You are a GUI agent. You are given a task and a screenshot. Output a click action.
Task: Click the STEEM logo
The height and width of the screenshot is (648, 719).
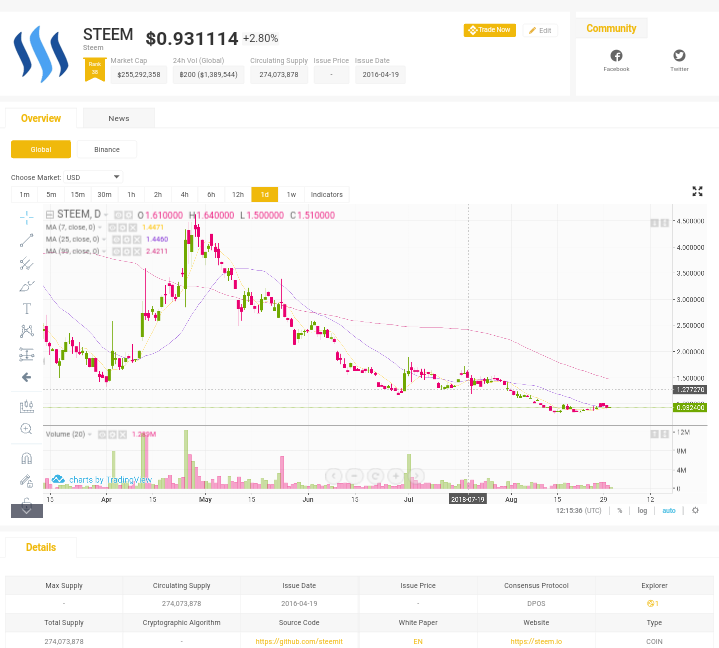41,54
